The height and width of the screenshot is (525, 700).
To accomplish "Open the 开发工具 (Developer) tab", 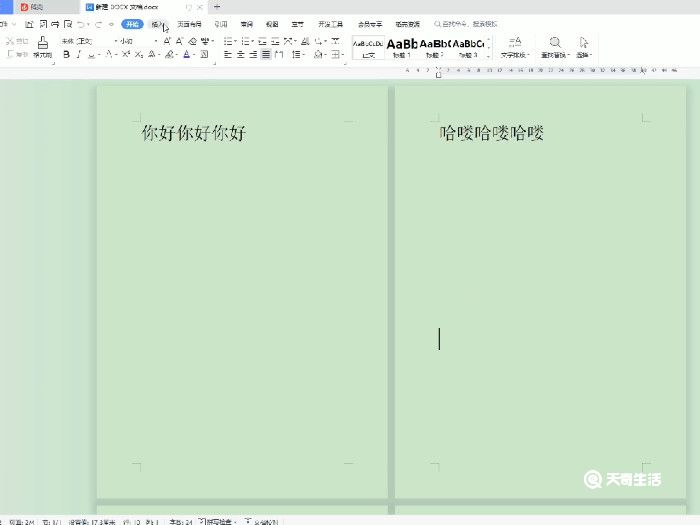I will (x=331, y=24).
